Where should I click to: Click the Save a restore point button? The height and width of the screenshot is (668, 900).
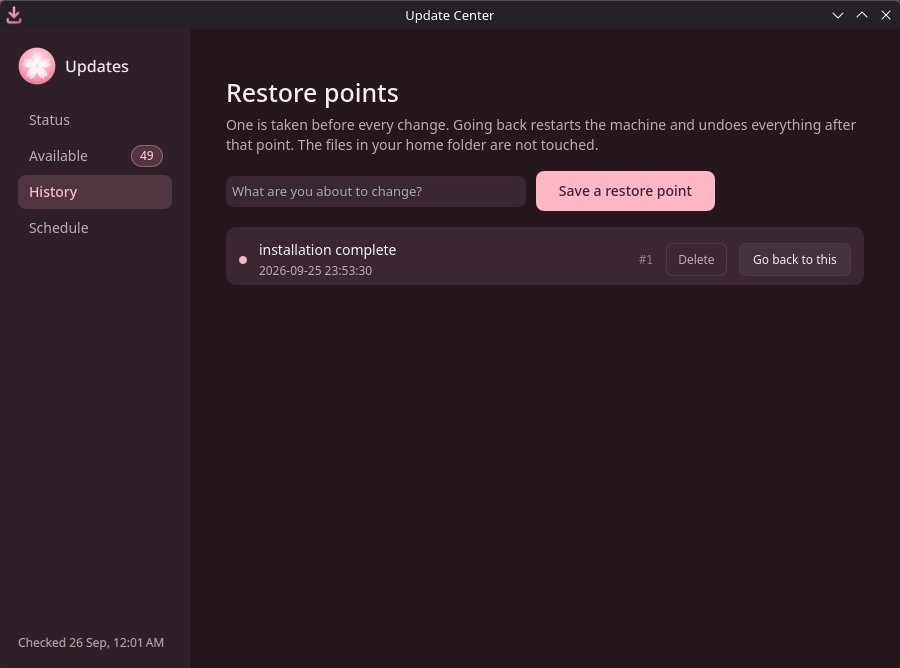[625, 191]
